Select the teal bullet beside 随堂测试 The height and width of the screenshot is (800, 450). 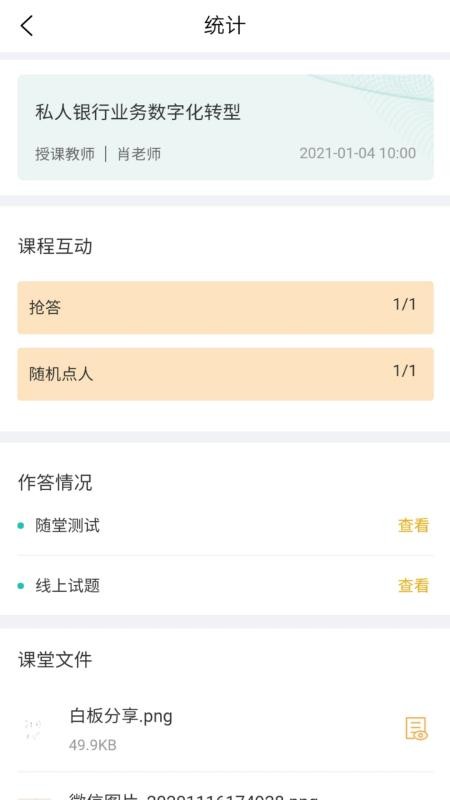(x=20, y=526)
